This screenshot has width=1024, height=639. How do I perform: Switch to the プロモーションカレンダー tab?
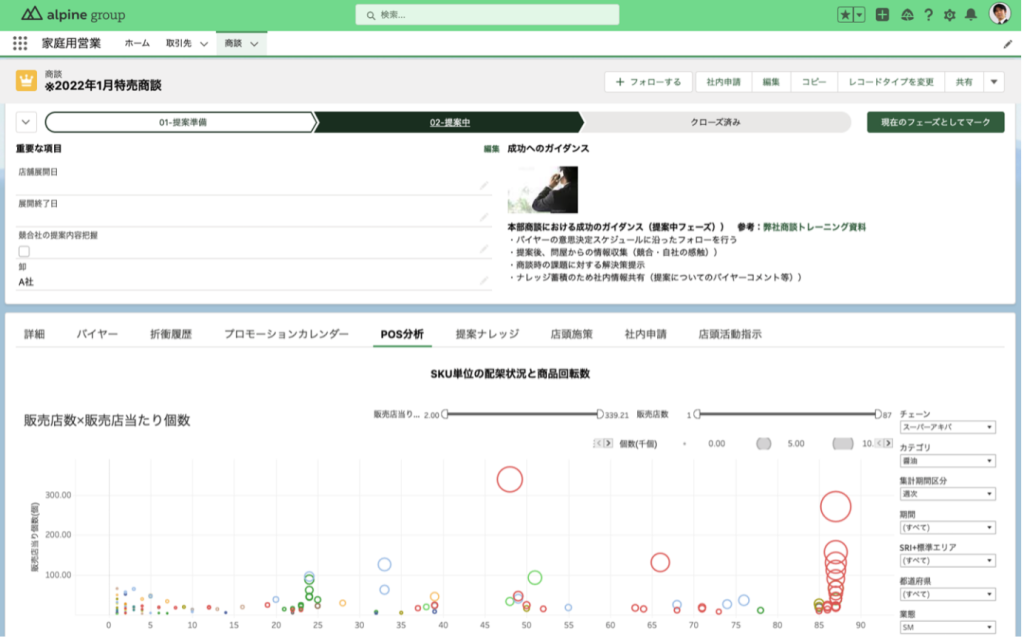(286, 334)
